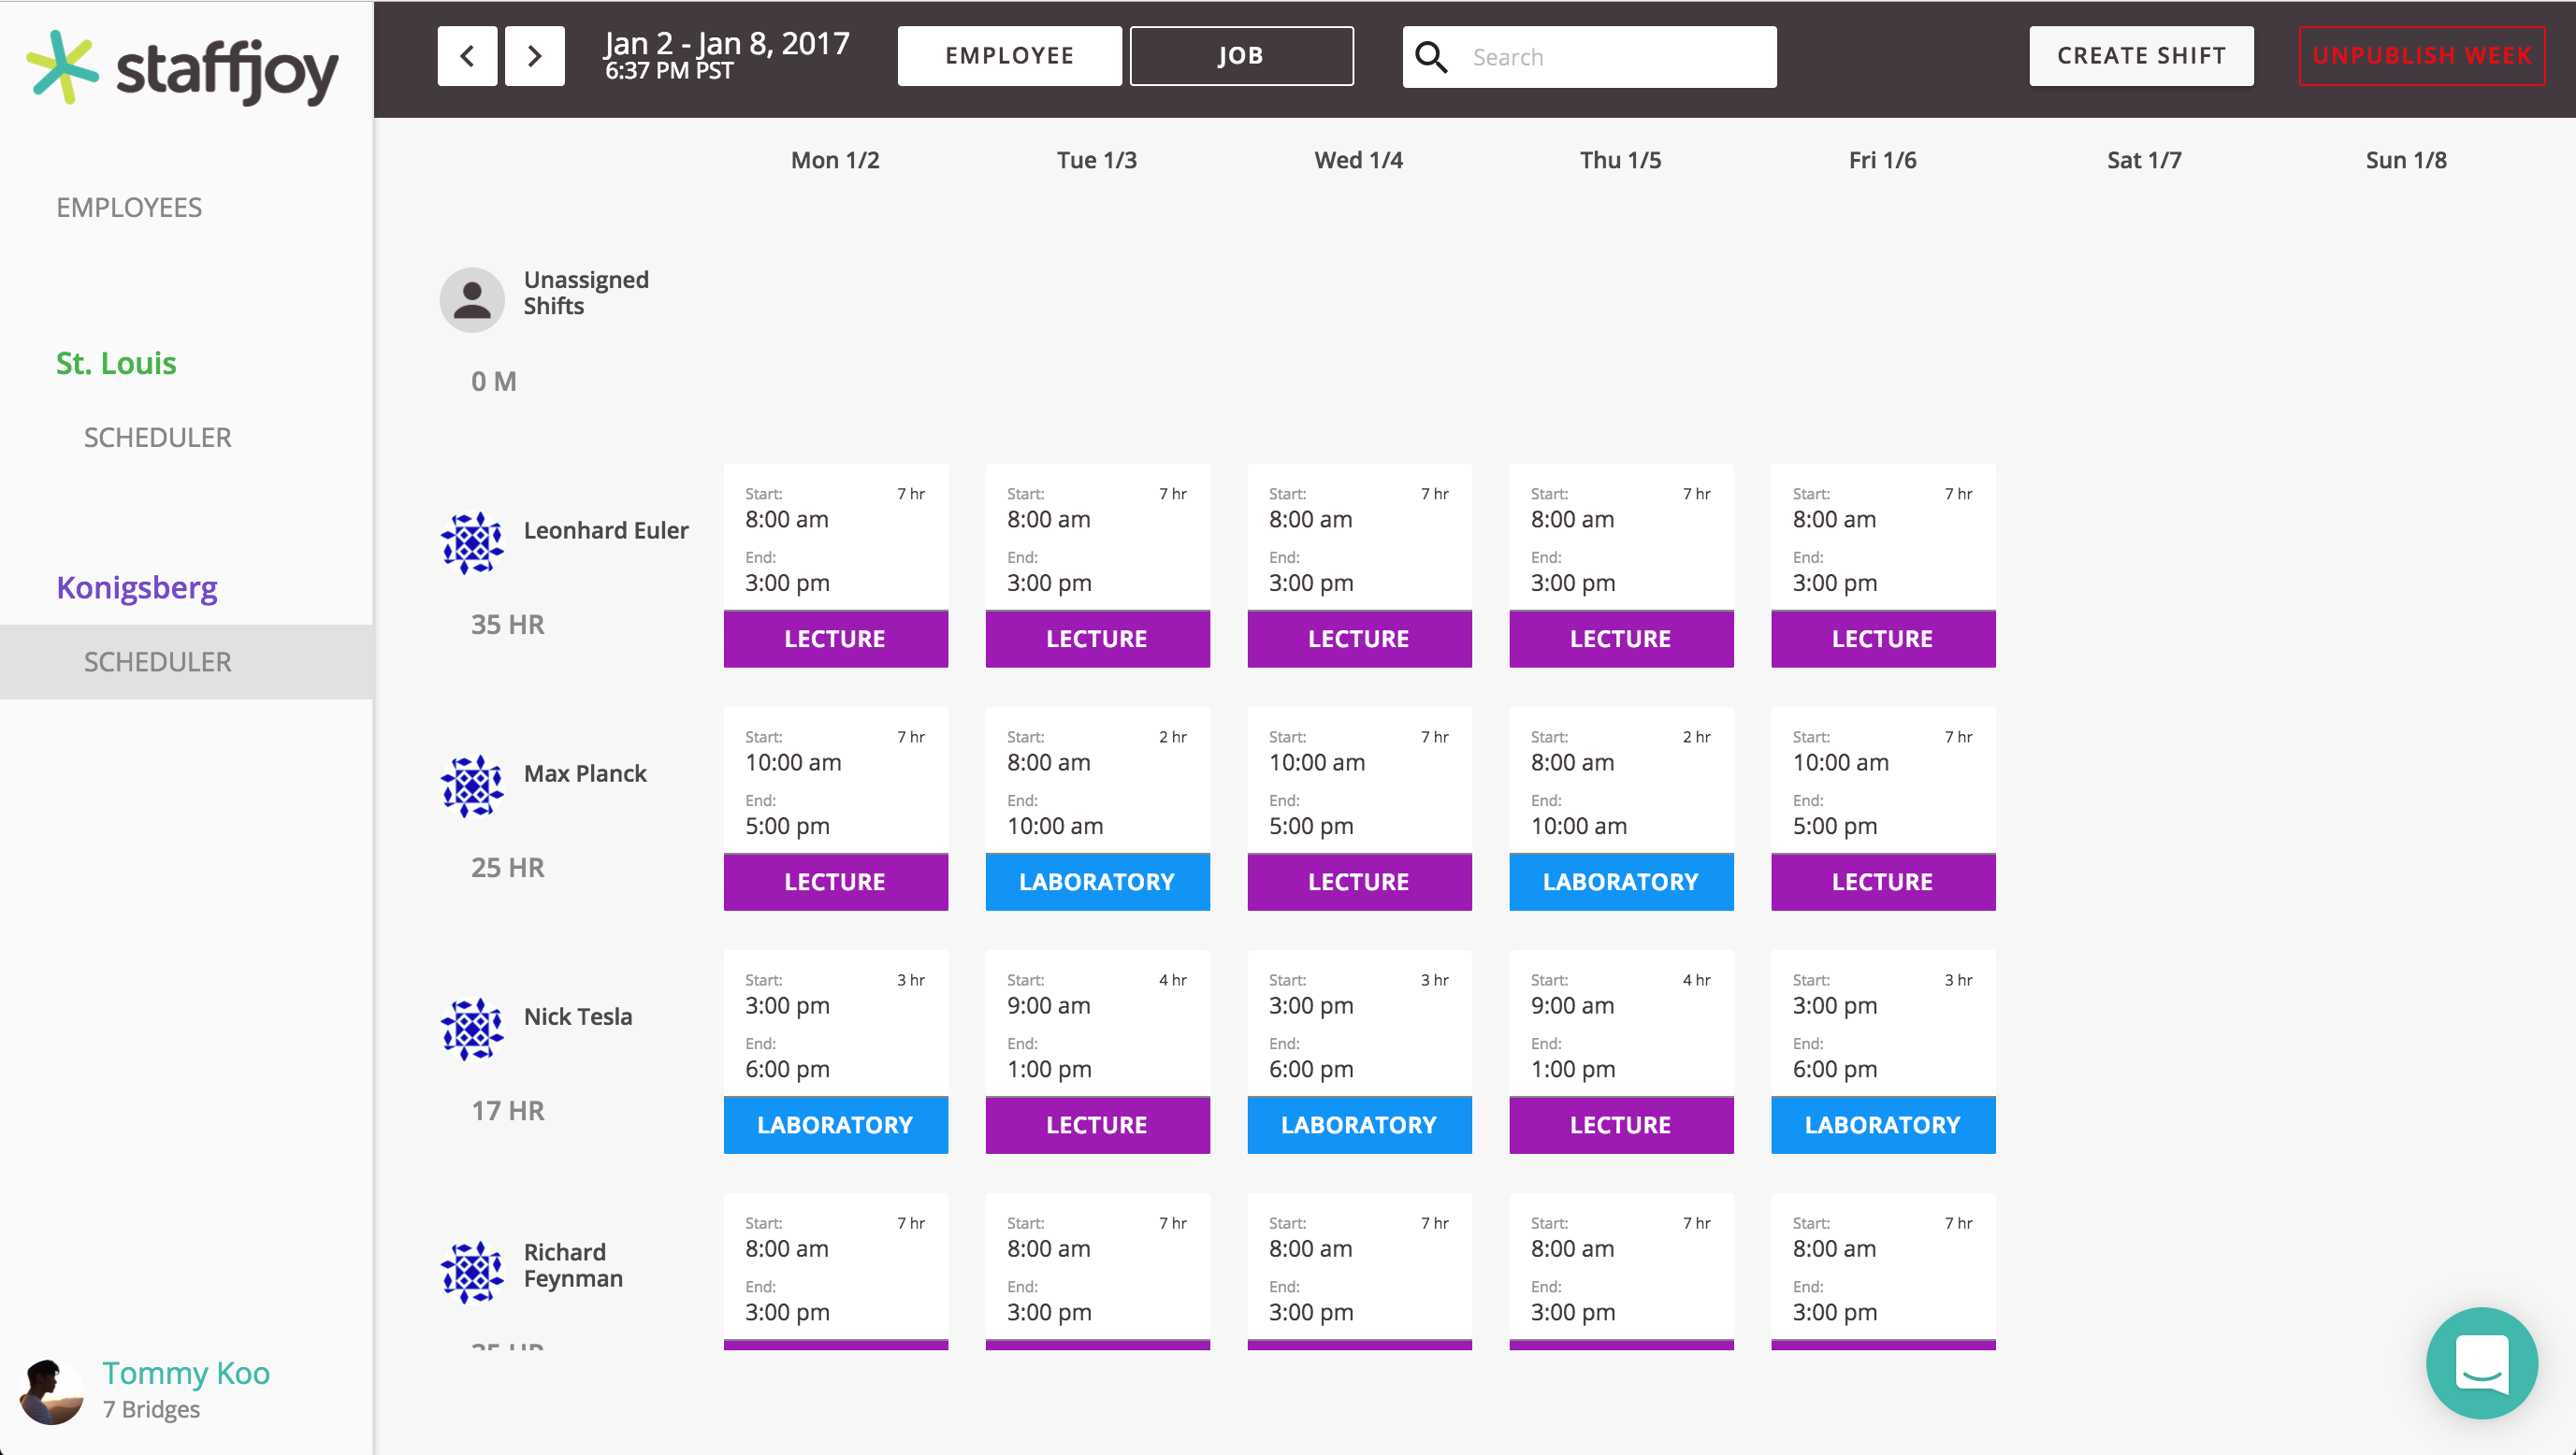The height and width of the screenshot is (1455, 2576).
Task: Advance to next week arrow
Action: (x=534, y=56)
